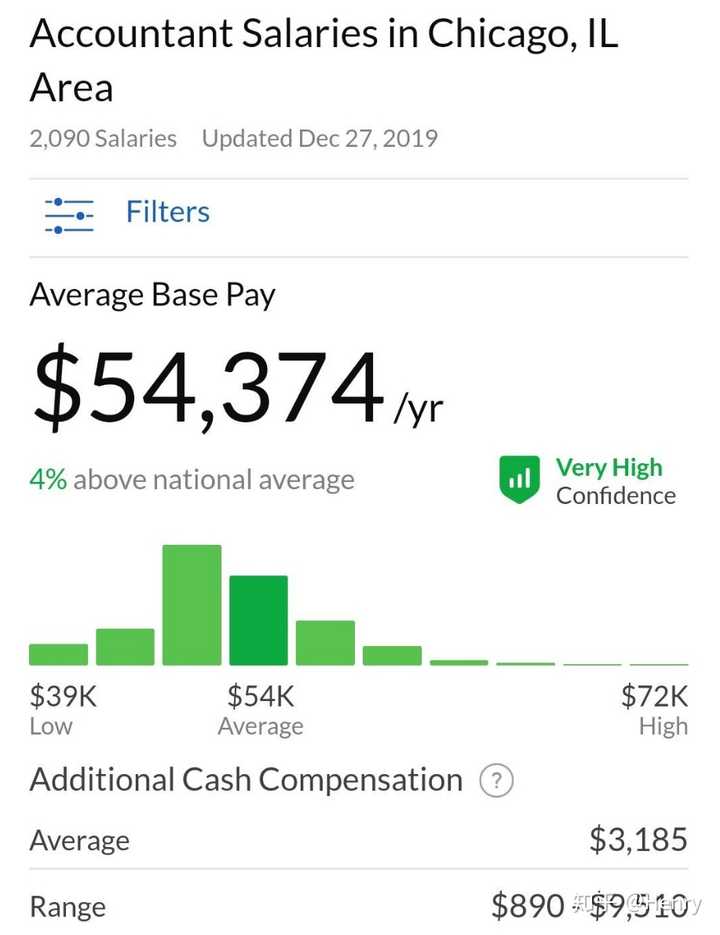Click the dark green average bar
The image size is (720, 935).
click(258, 620)
